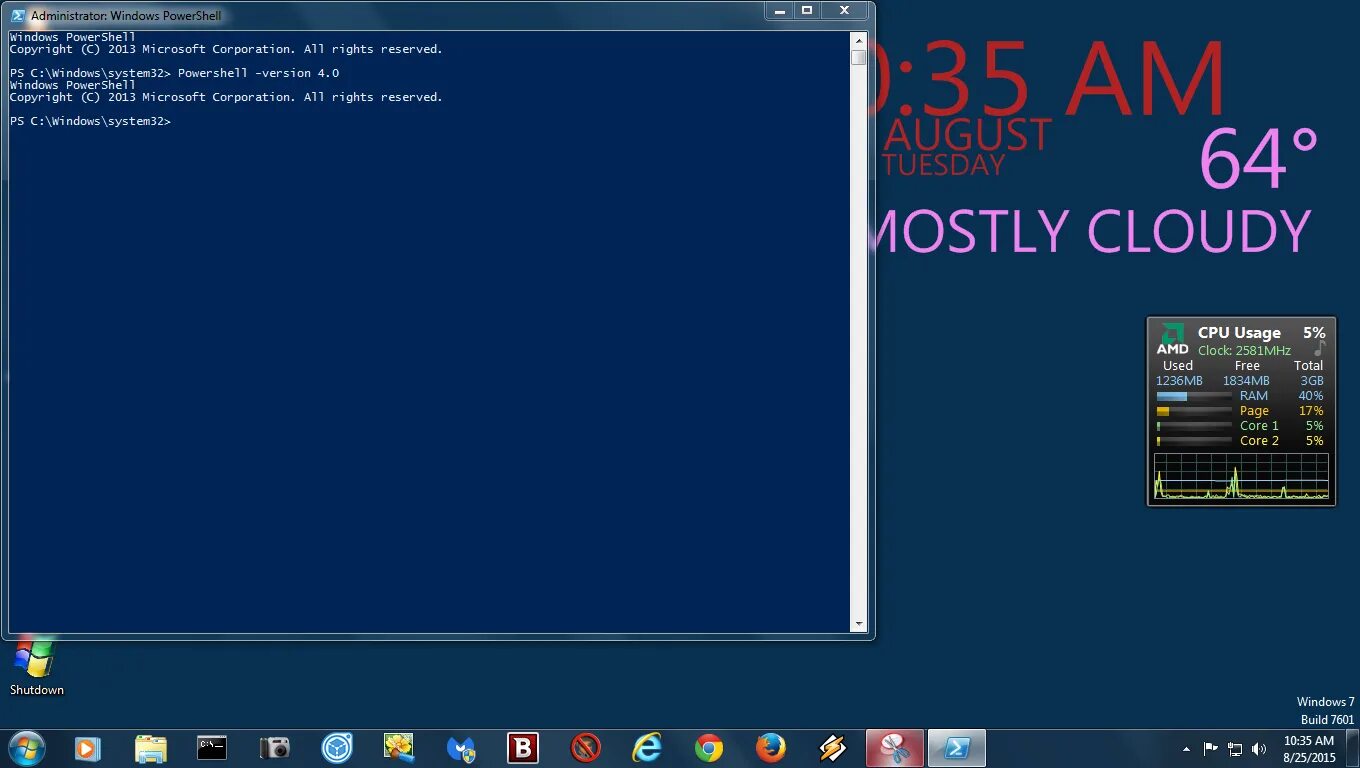Click the Show Desktop strip beside clock
The height and width of the screenshot is (768, 1360).
coord(1353,748)
